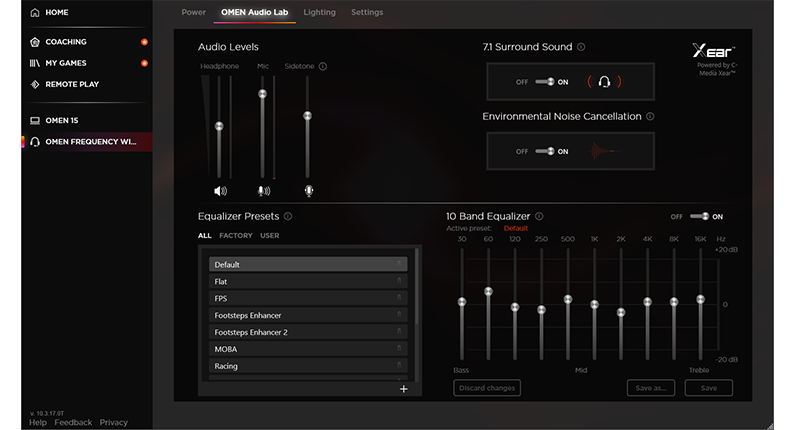Click lock icon on Flat preset
The image size is (795, 430).
pyautogui.click(x=399, y=281)
